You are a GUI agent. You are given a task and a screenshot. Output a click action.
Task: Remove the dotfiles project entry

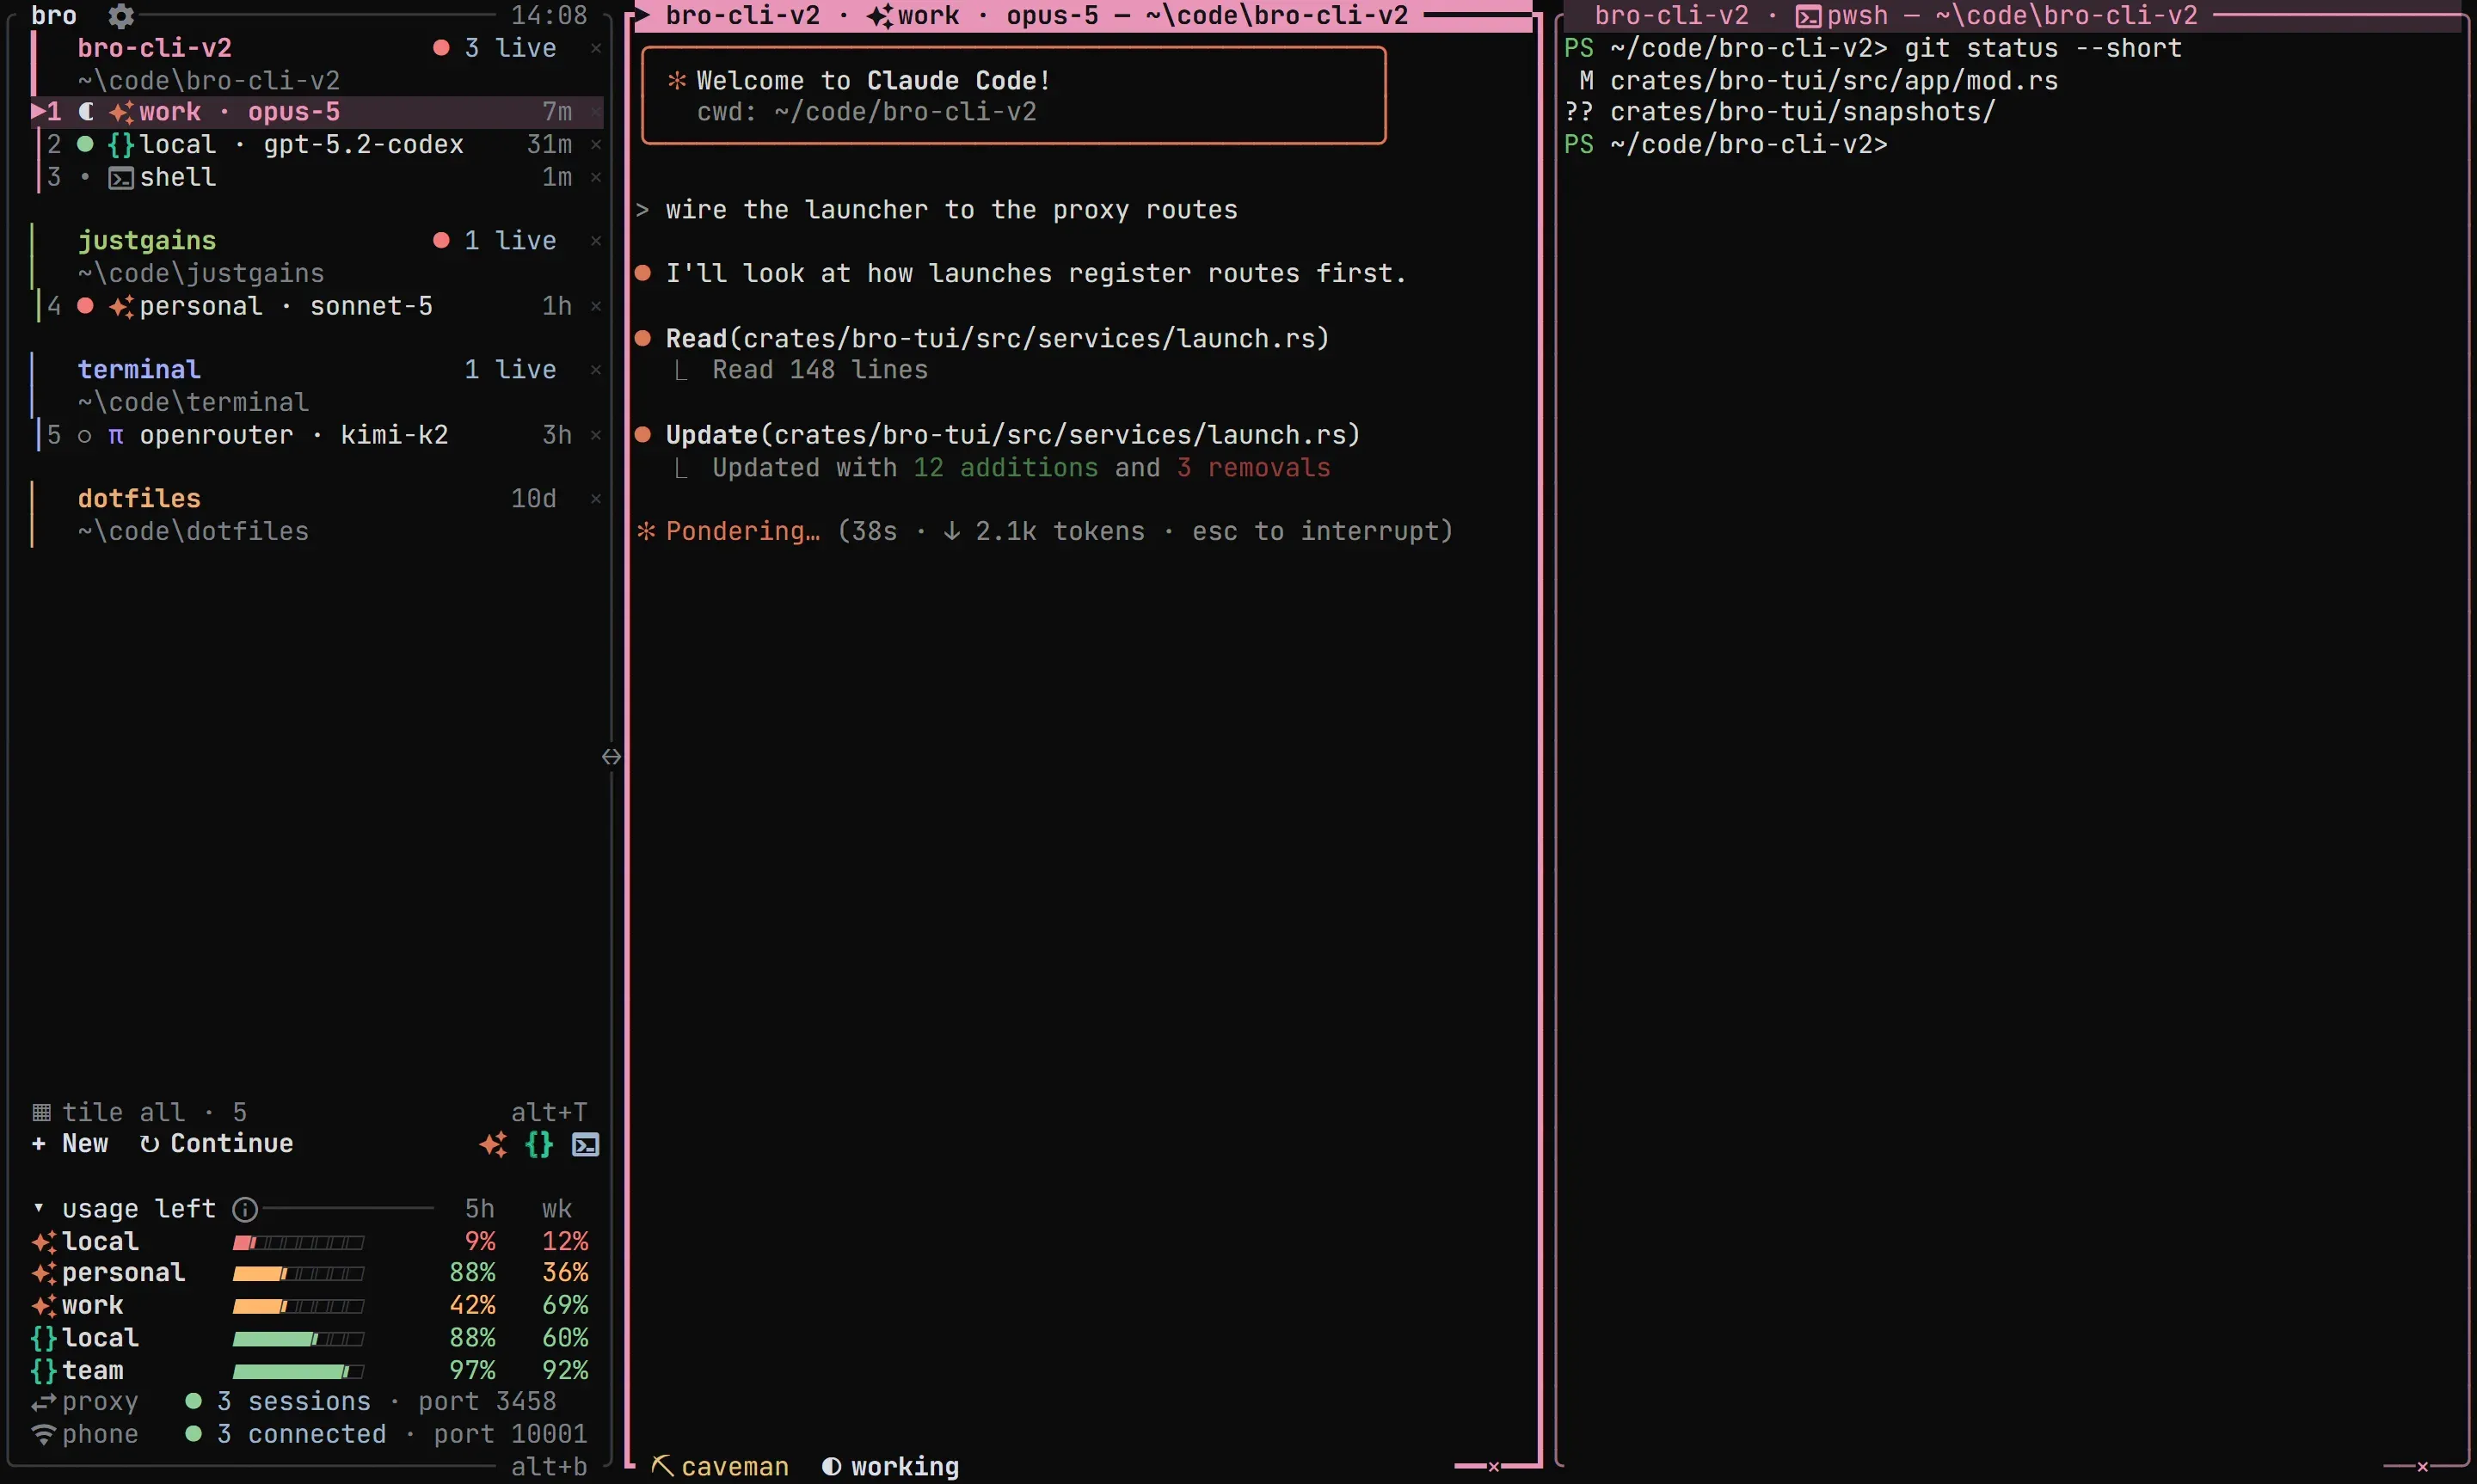tap(596, 499)
